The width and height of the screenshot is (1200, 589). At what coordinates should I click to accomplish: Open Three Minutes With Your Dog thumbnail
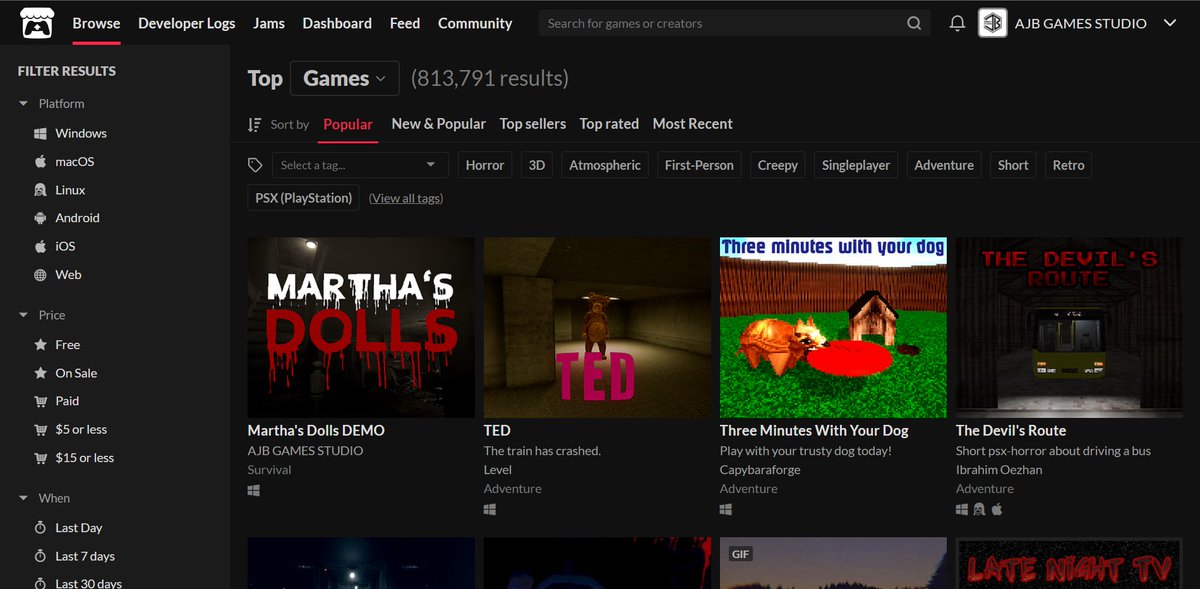tap(833, 327)
